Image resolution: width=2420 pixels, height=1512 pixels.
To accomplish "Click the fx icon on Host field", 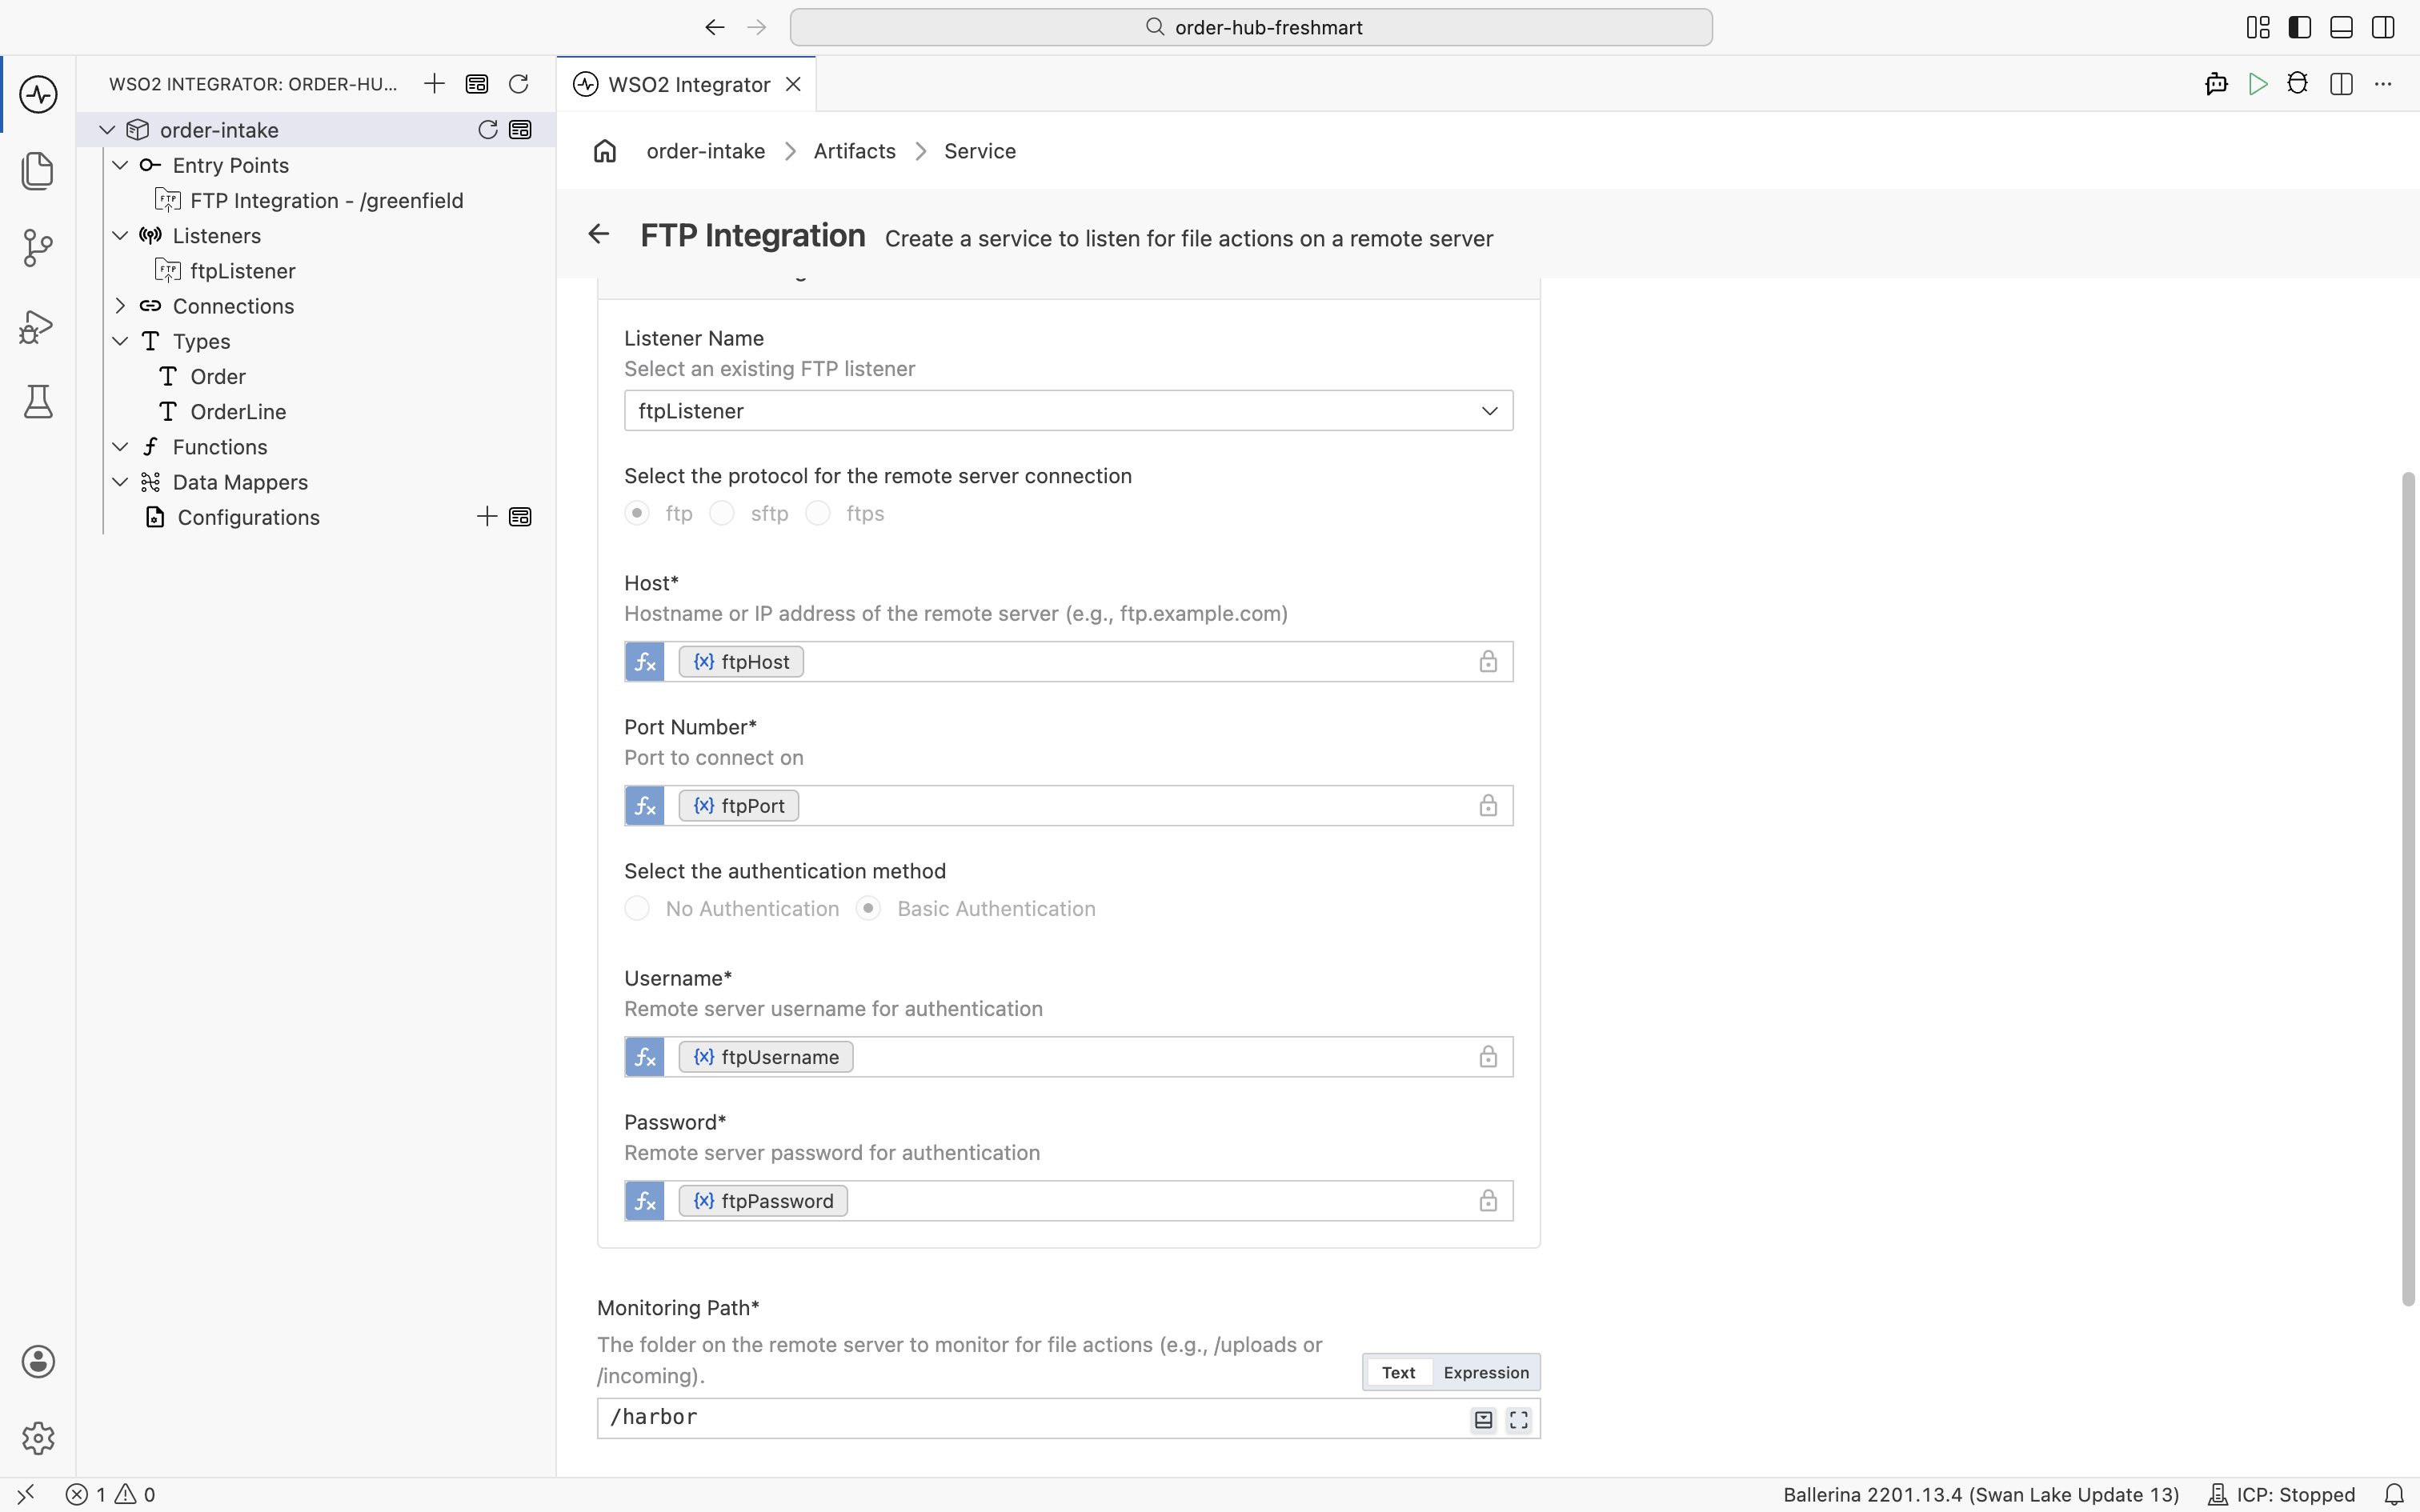I will point(645,662).
